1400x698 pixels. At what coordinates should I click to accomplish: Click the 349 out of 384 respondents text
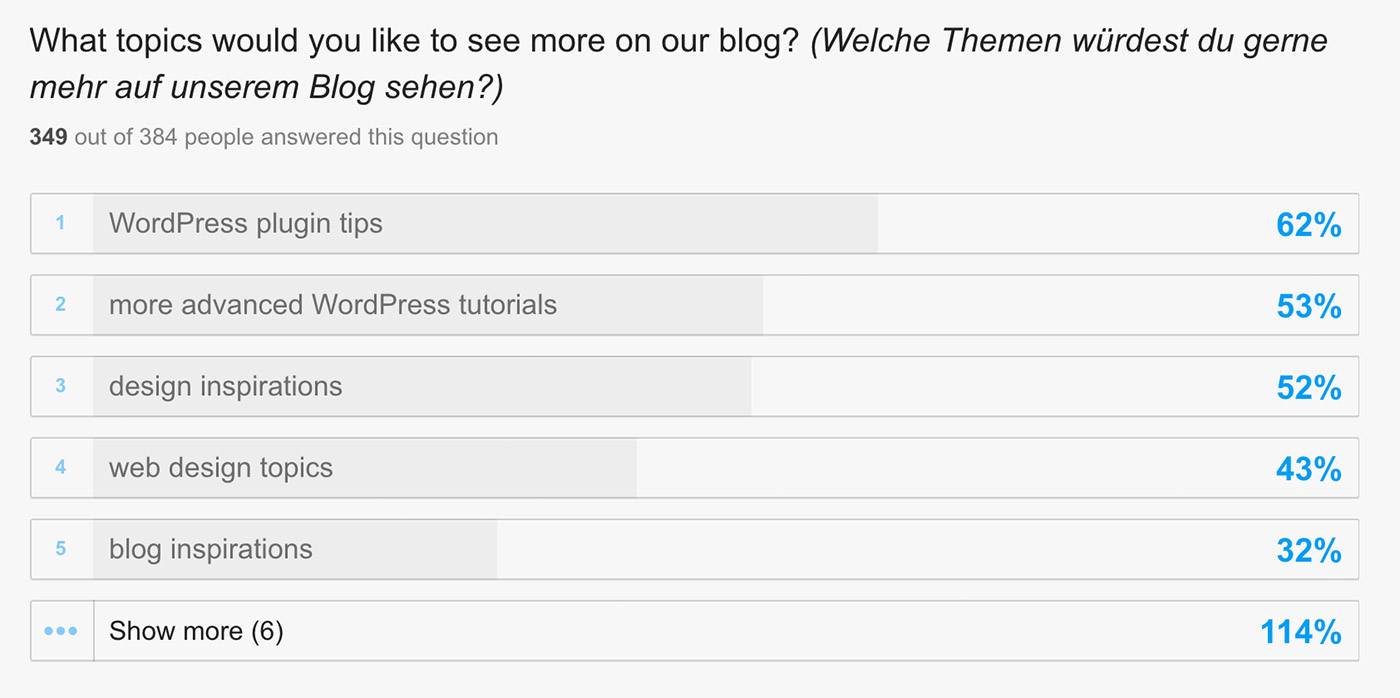[x=264, y=137]
